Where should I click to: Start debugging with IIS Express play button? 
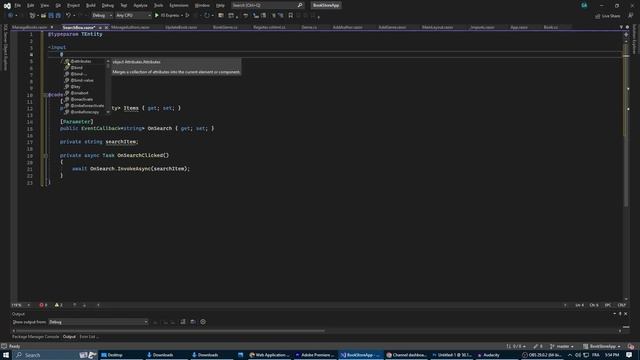click(157, 16)
